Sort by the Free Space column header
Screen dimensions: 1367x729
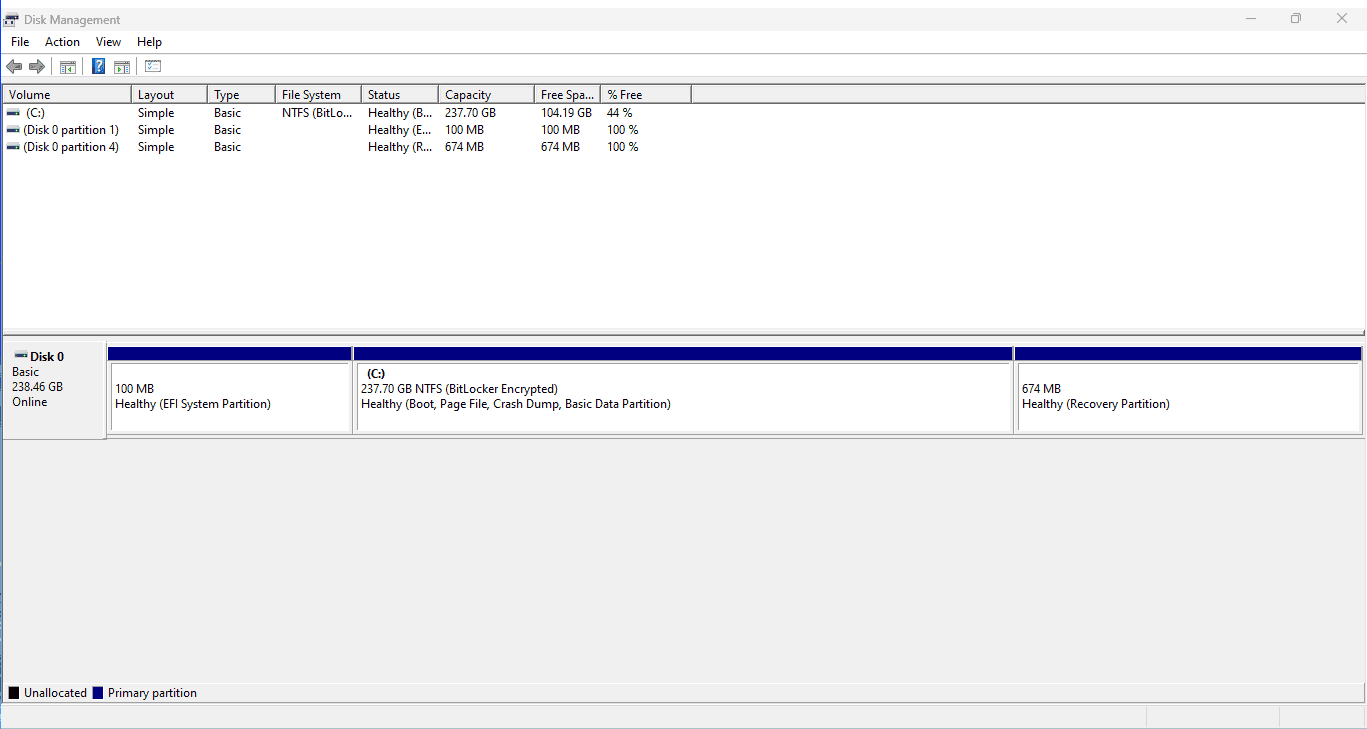coord(567,95)
